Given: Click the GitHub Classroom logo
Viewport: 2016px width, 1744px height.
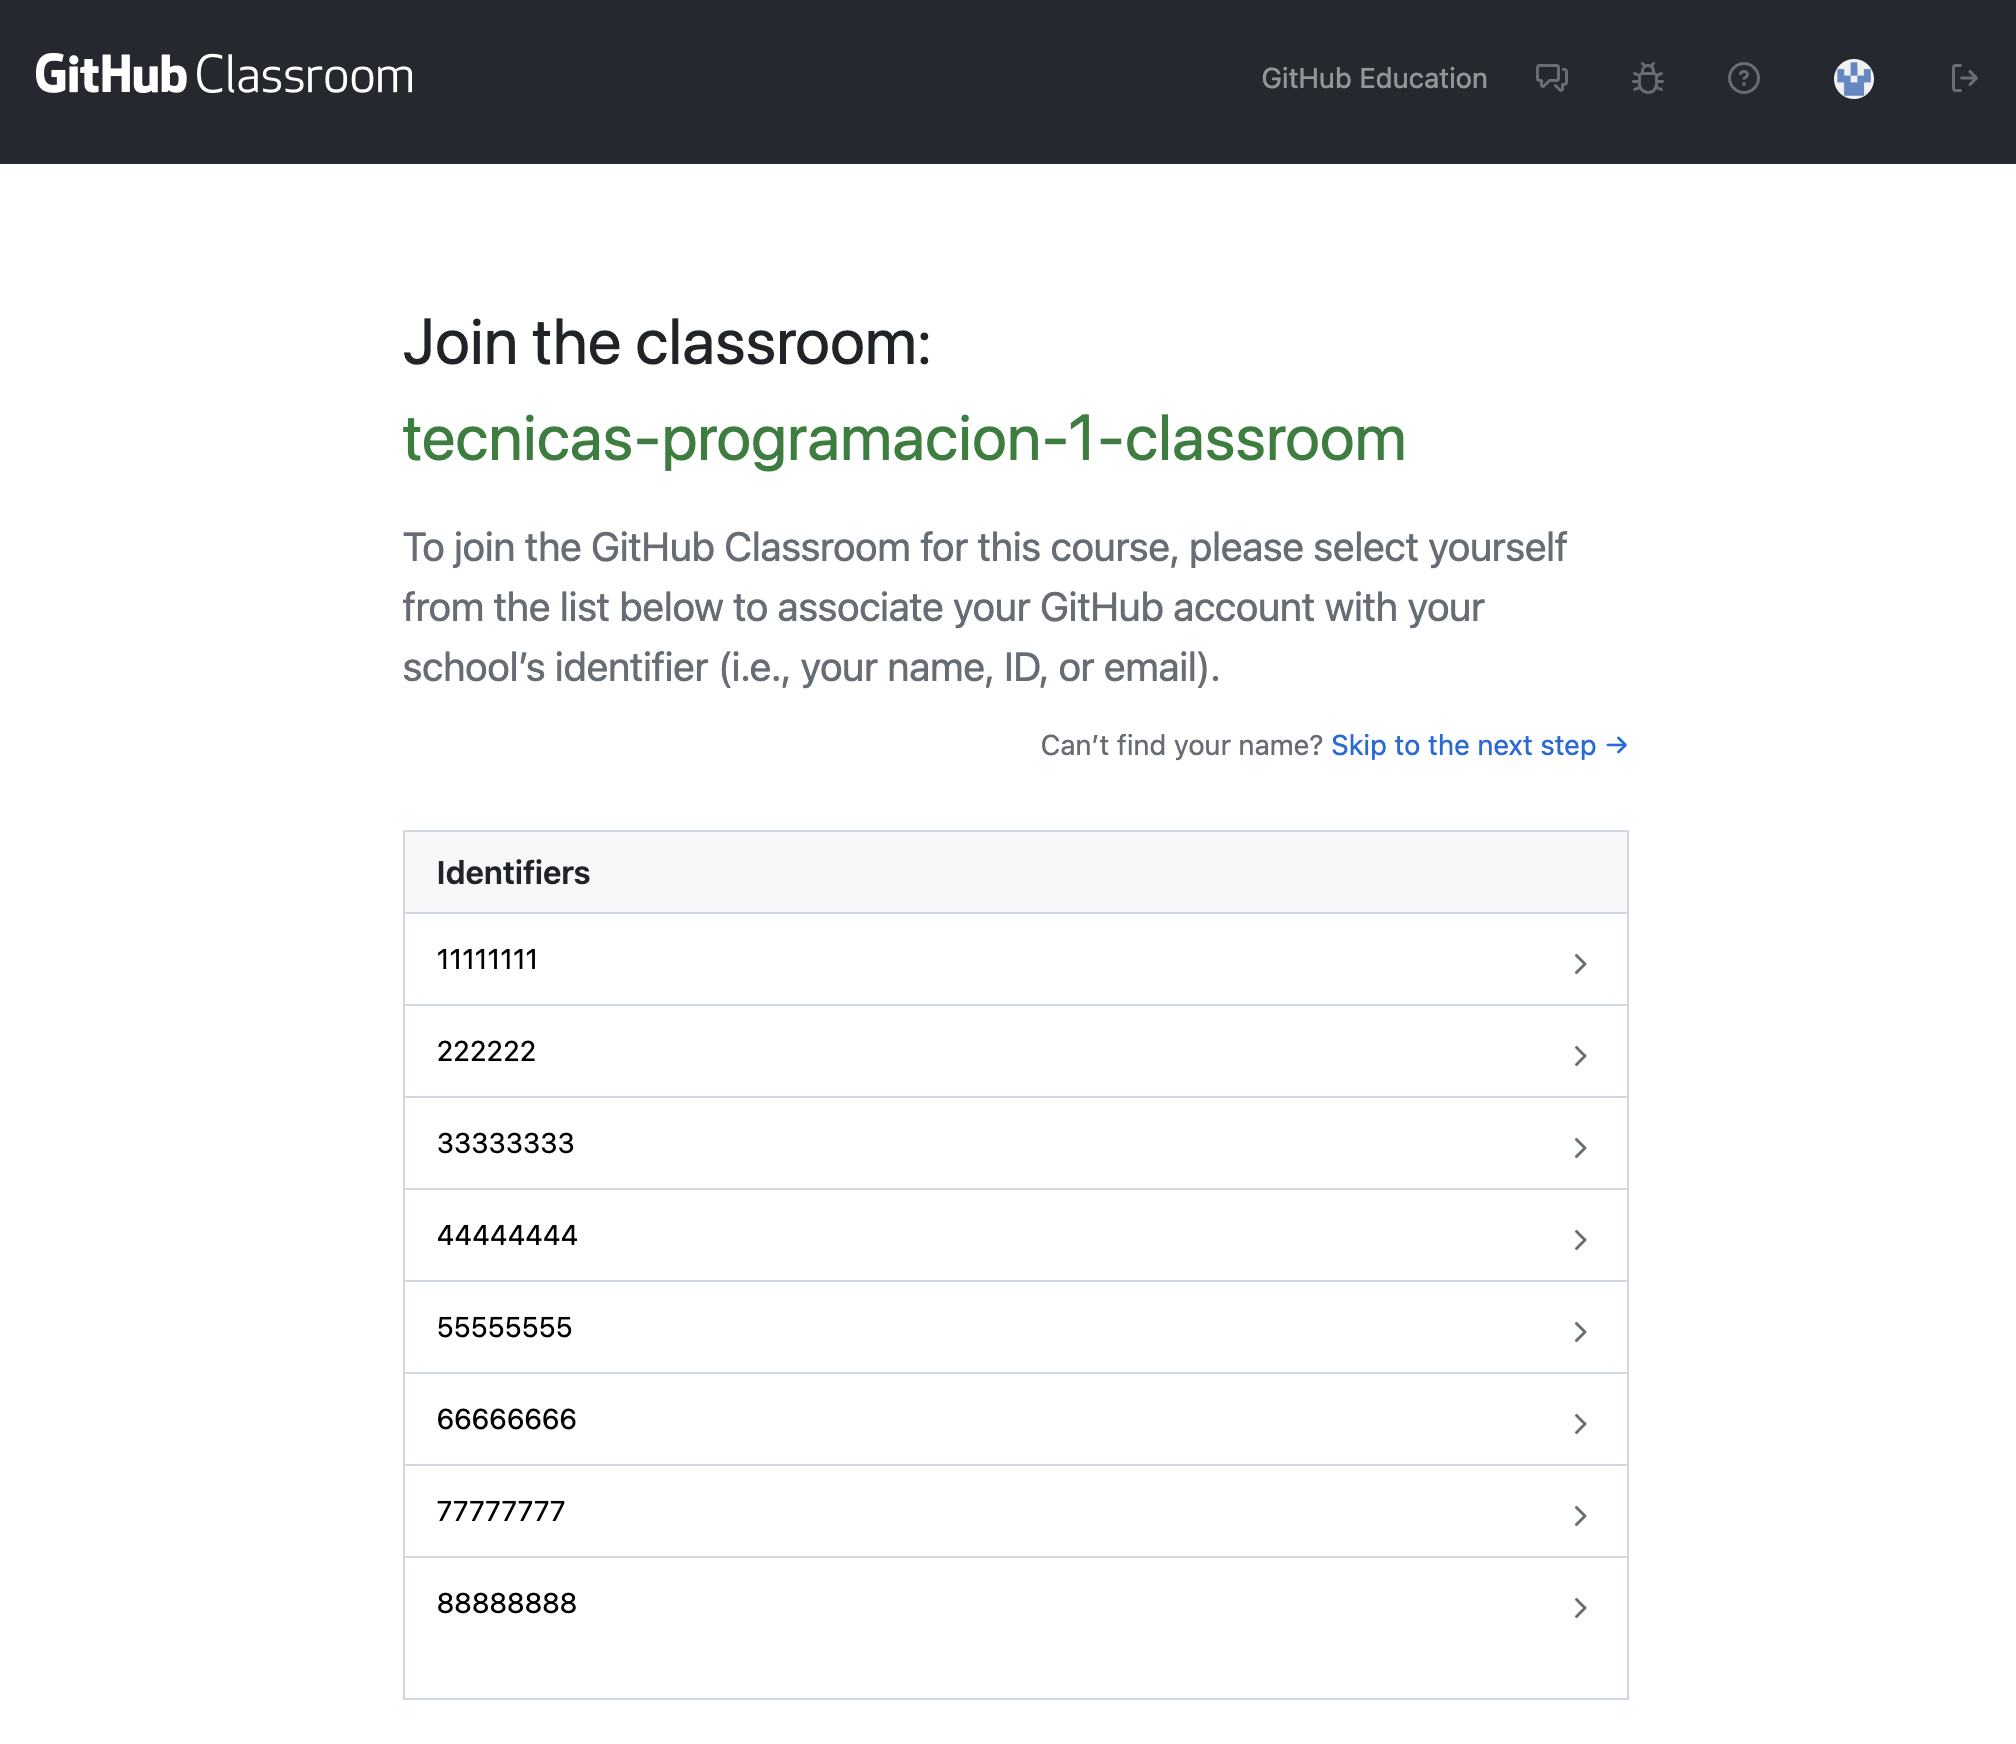Looking at the screenshot, I should click(224, 76).
